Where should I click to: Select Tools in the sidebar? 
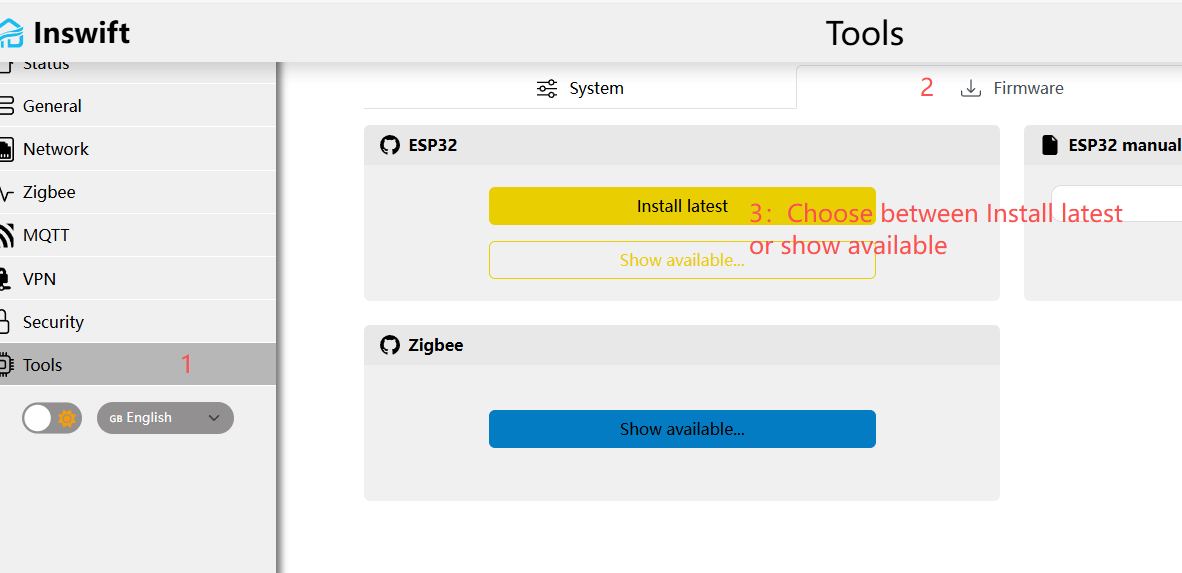(138, 365)
